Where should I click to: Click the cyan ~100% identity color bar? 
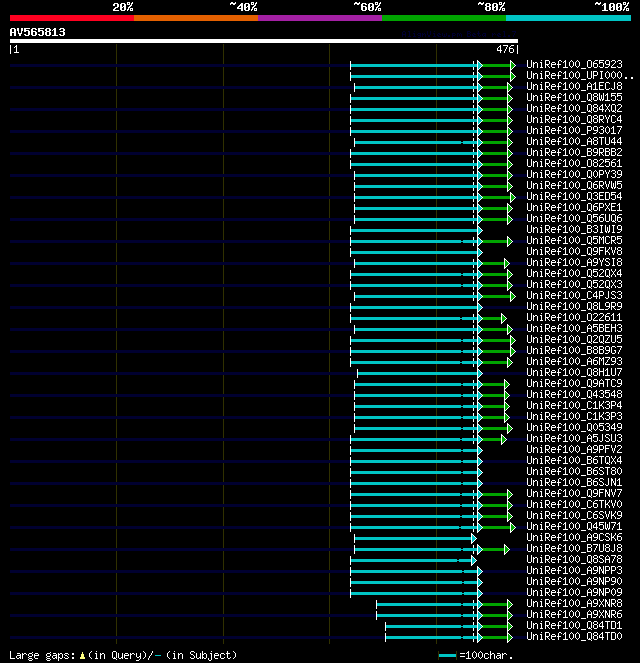point(568,18)
